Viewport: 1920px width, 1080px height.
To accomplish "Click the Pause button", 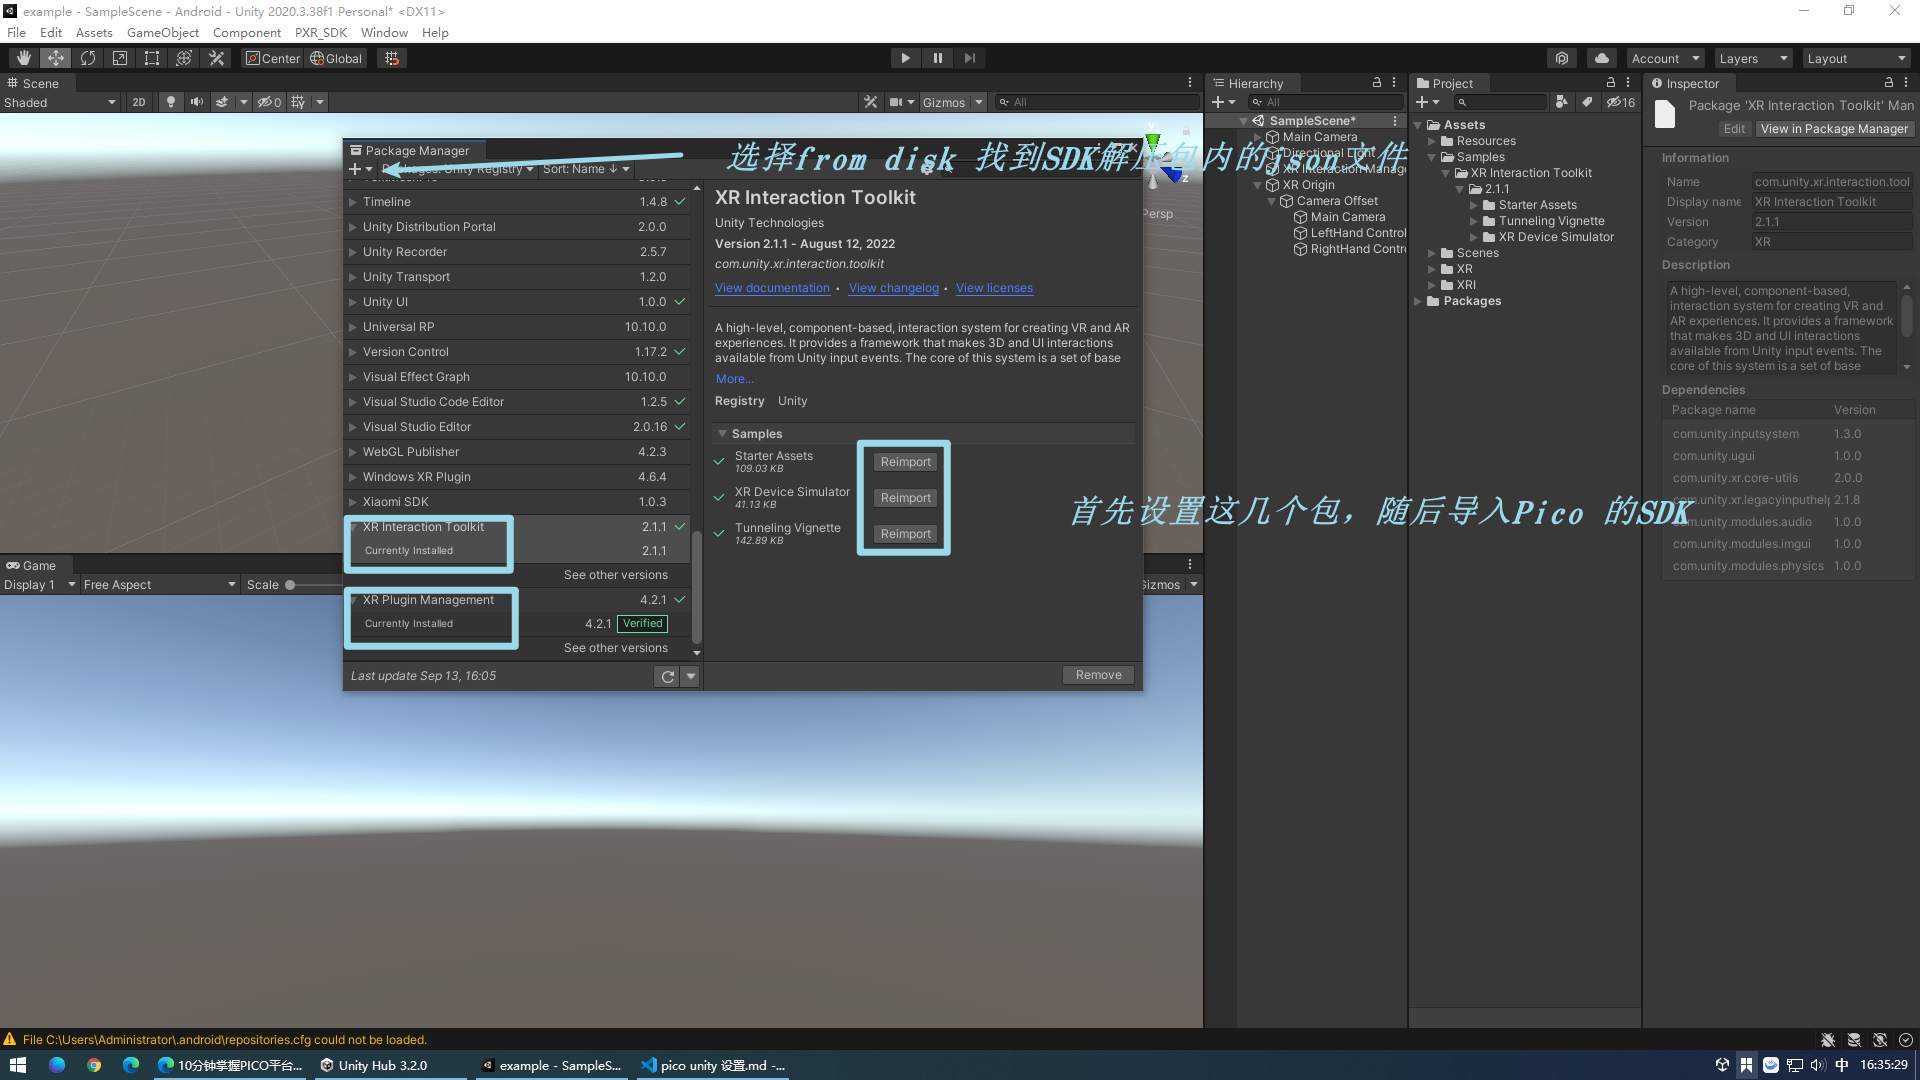I will tap(937, 58).
